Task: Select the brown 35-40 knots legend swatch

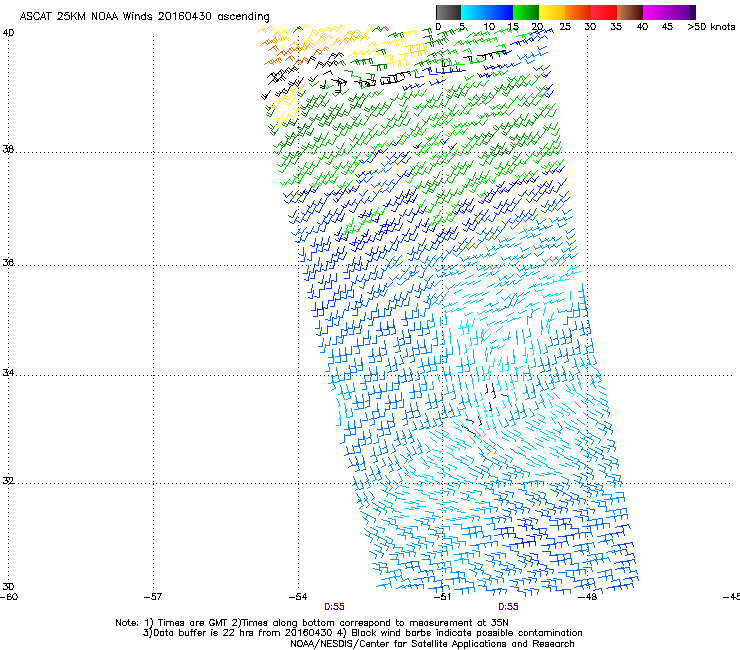Action: click(630, 12)
